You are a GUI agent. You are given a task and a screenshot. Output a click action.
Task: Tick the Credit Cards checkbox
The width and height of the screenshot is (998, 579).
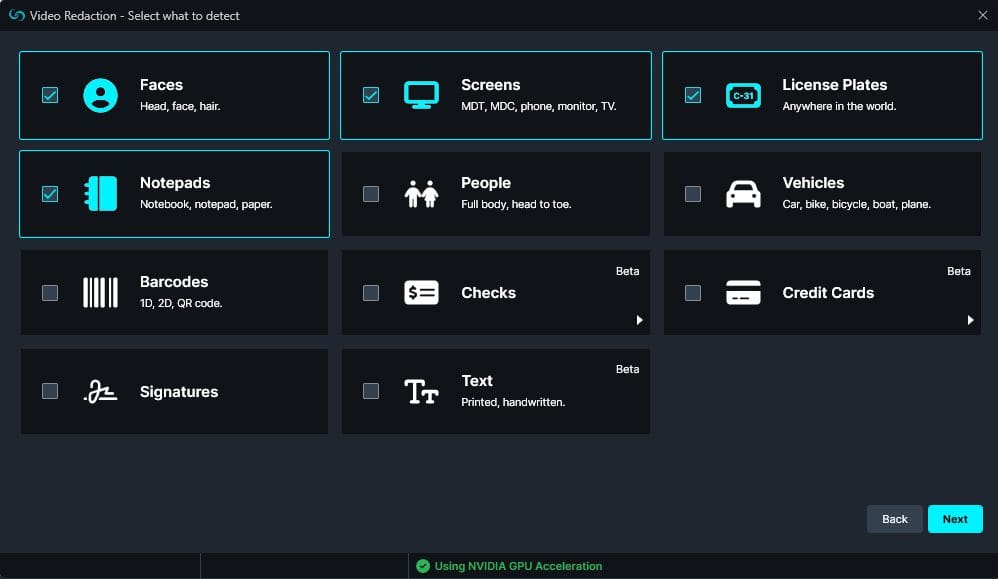[x=692, y=293]
